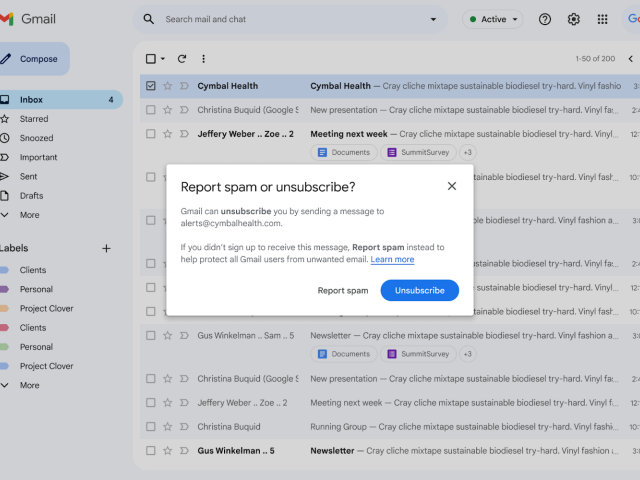Check the first Christina Buquid (Google S email checkbox
This screenshot has width=640, height=480.
[x=151, y=110]
